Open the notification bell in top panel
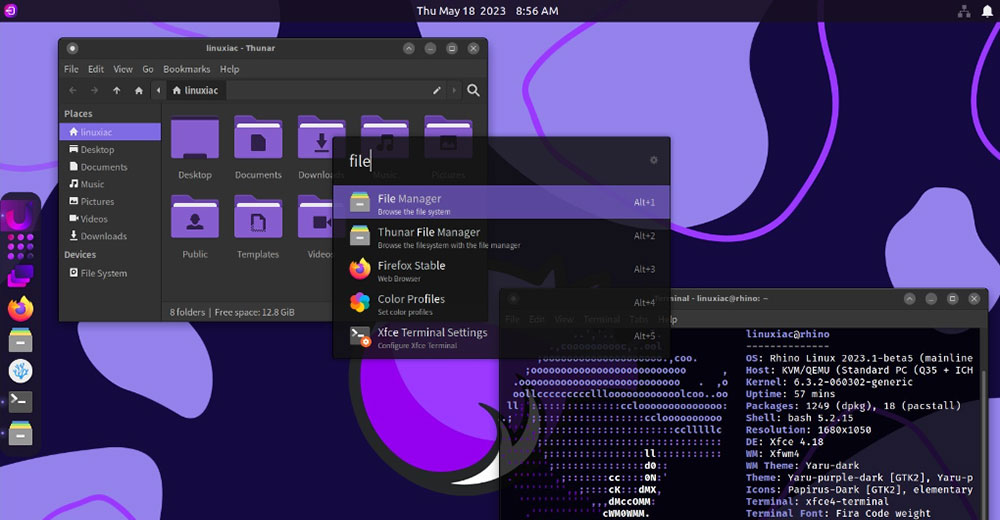1000x520 pixels. [987, 11]
